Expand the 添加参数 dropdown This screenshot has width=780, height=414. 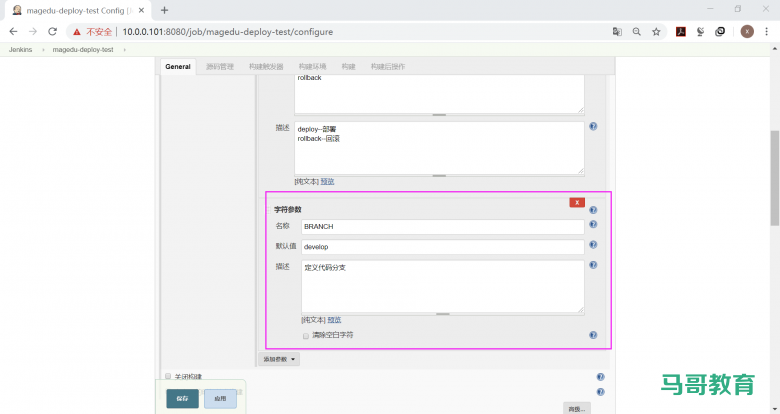[280, 359]
